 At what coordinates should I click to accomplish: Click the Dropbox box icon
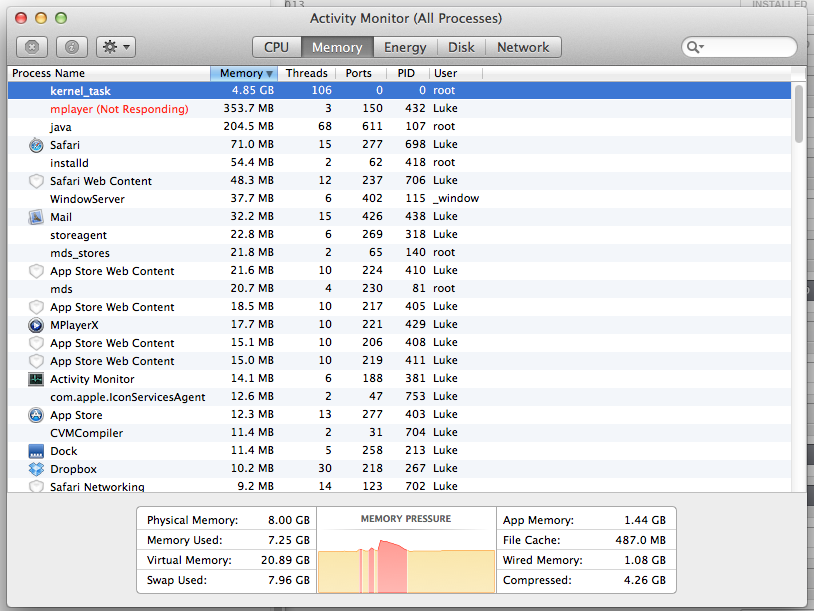click(x=36, y=469)
